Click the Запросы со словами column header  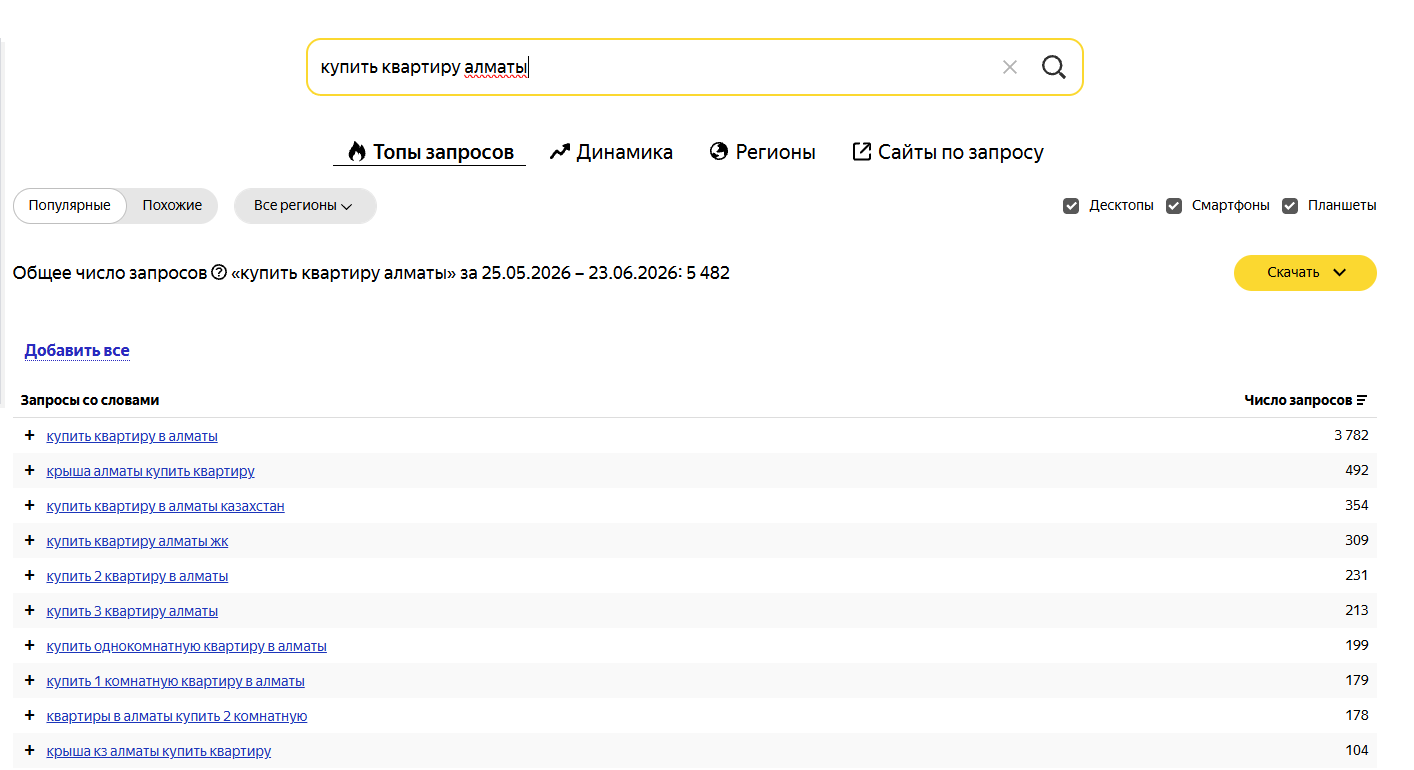coord(90,400)
